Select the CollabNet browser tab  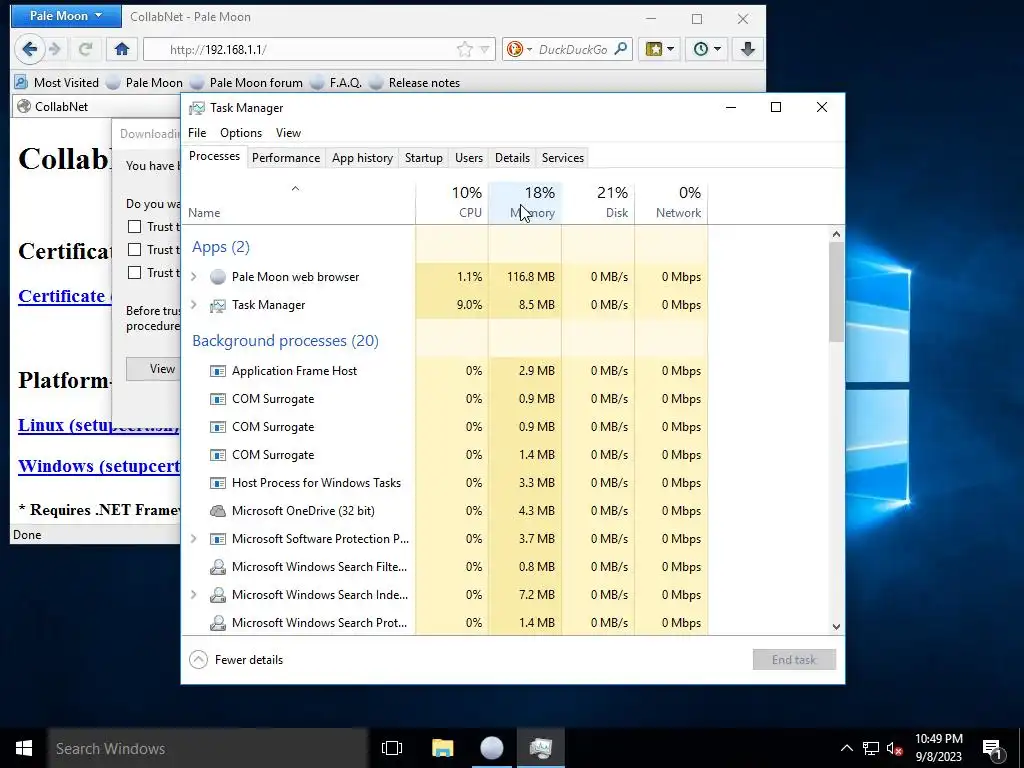pyautogui.click(x=95, y=106)
